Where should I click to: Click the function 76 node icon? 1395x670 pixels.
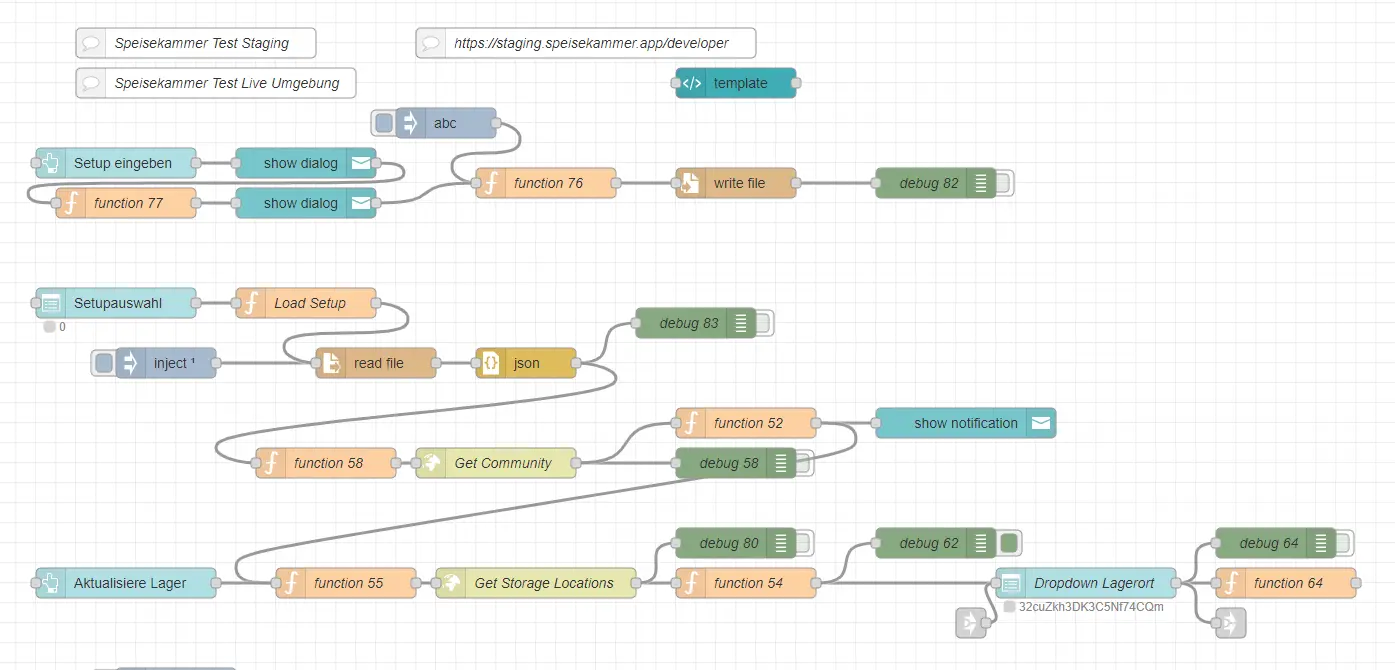click(491, 183)
